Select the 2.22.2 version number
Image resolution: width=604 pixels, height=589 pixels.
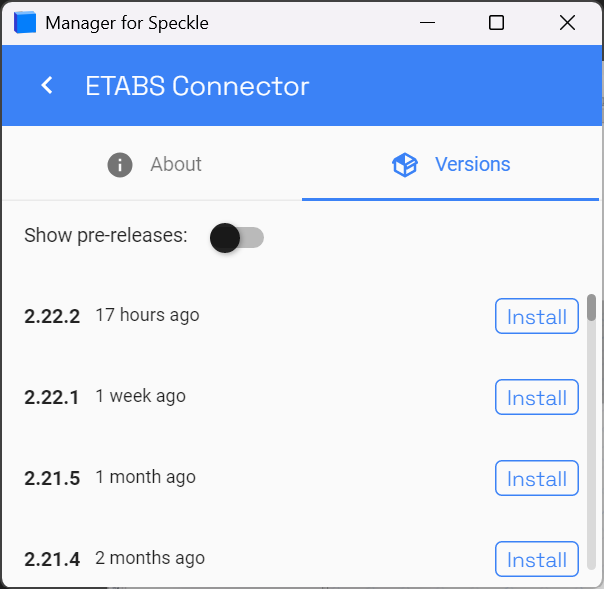(52, 316)
